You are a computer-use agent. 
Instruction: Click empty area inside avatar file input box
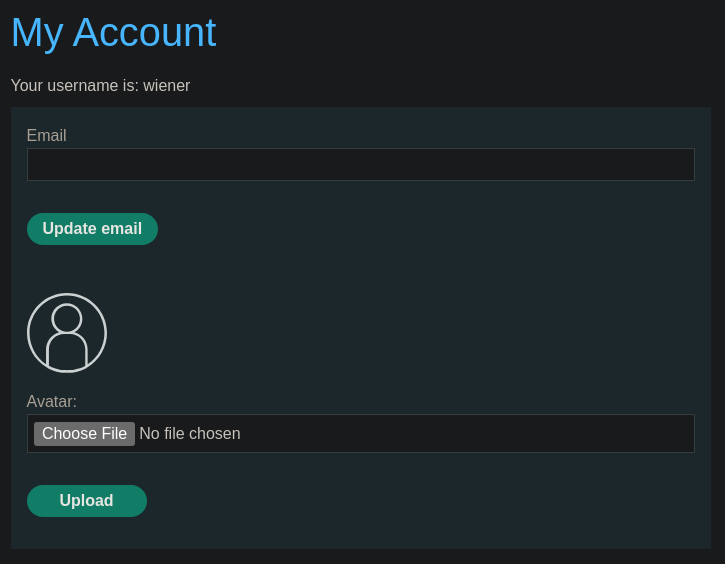[x=462, y=434]
